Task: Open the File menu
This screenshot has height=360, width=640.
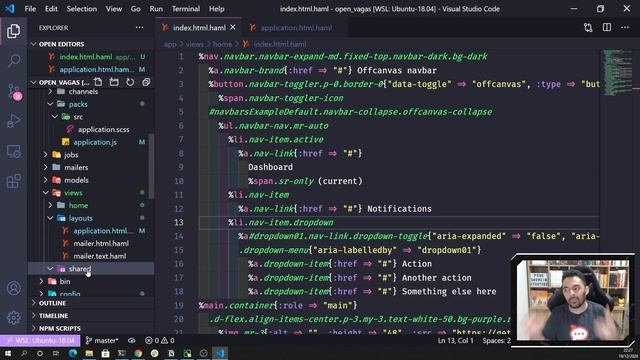Action: pyautogui.click(x=30, y=9)
